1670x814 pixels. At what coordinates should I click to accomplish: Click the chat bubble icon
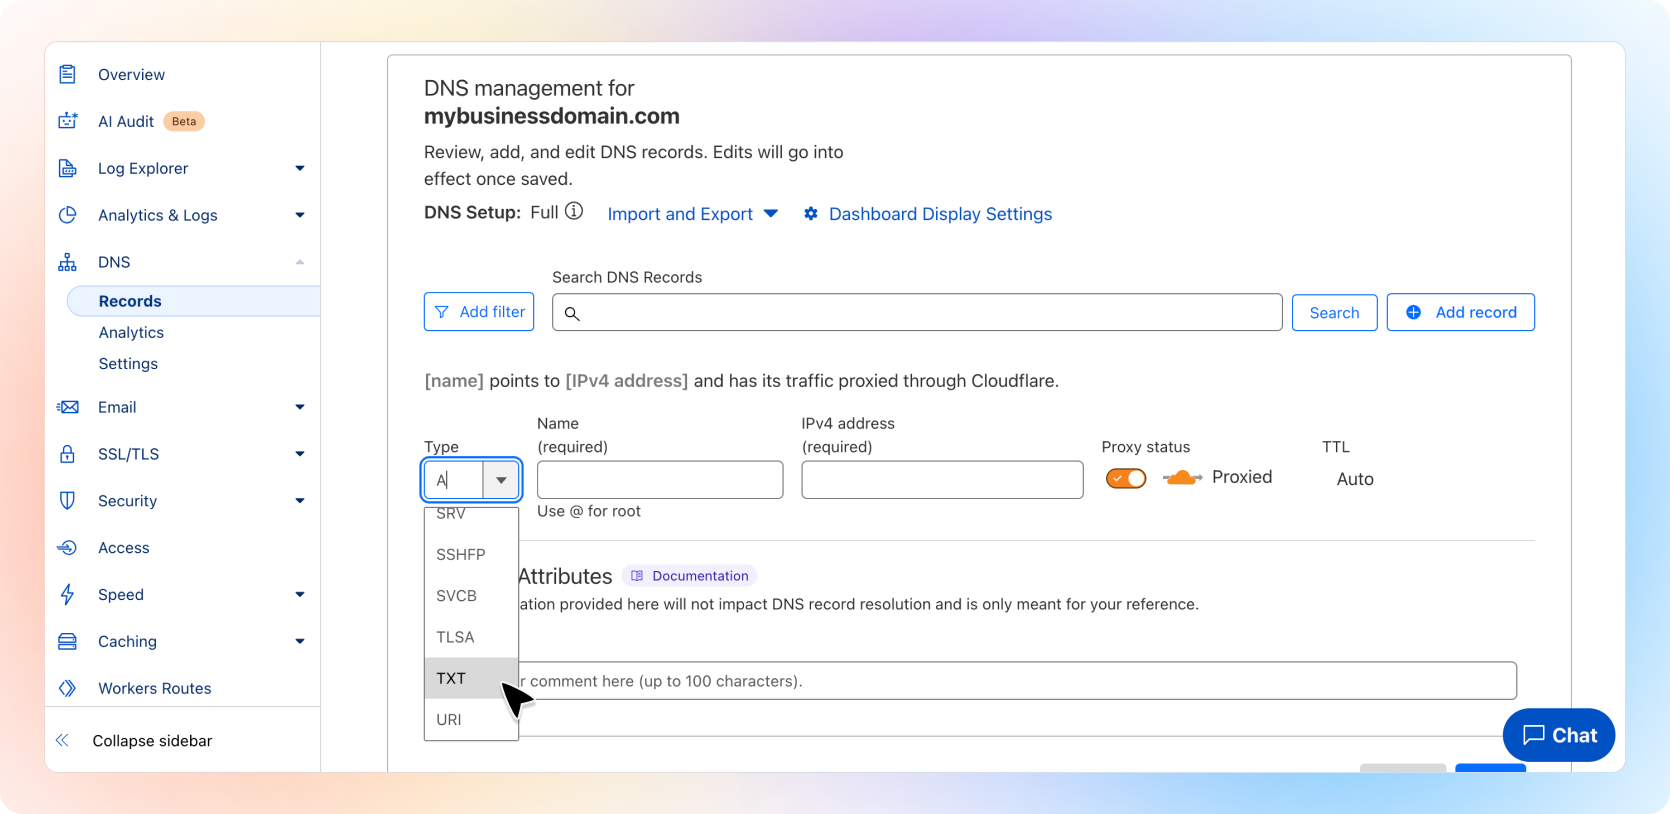coord(1534,736)
